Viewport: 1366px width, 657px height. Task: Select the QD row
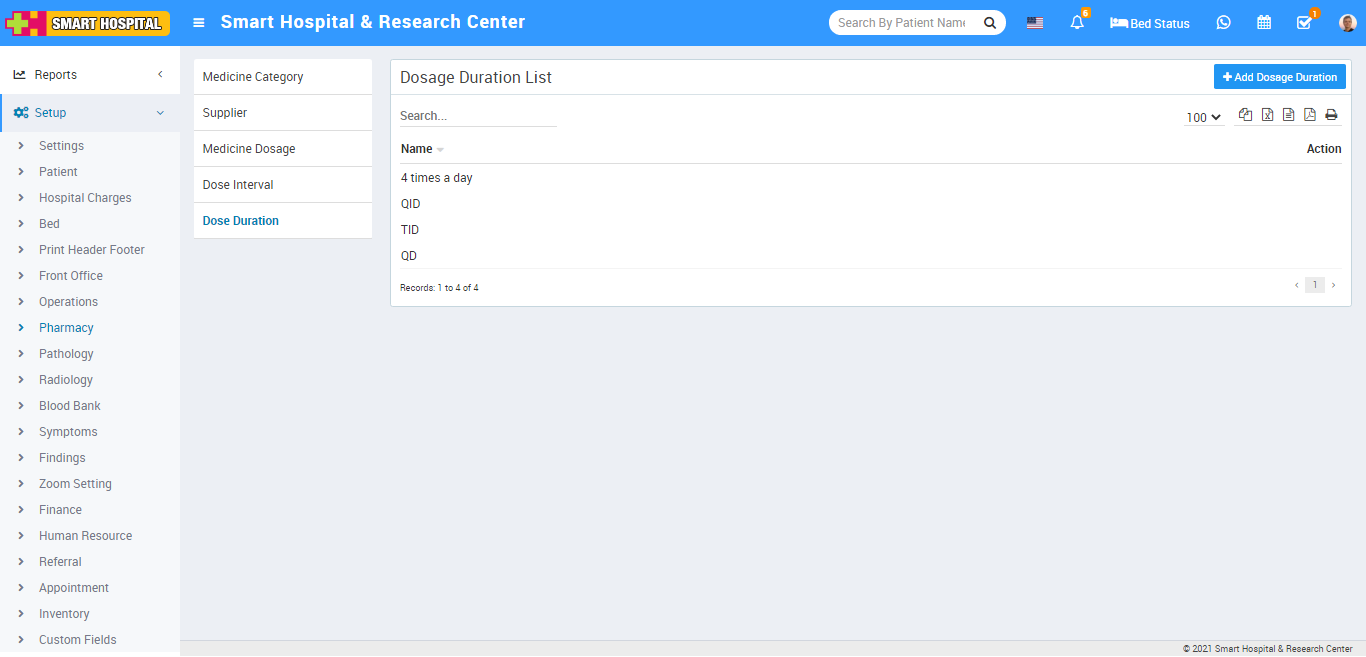pos(870,256)
